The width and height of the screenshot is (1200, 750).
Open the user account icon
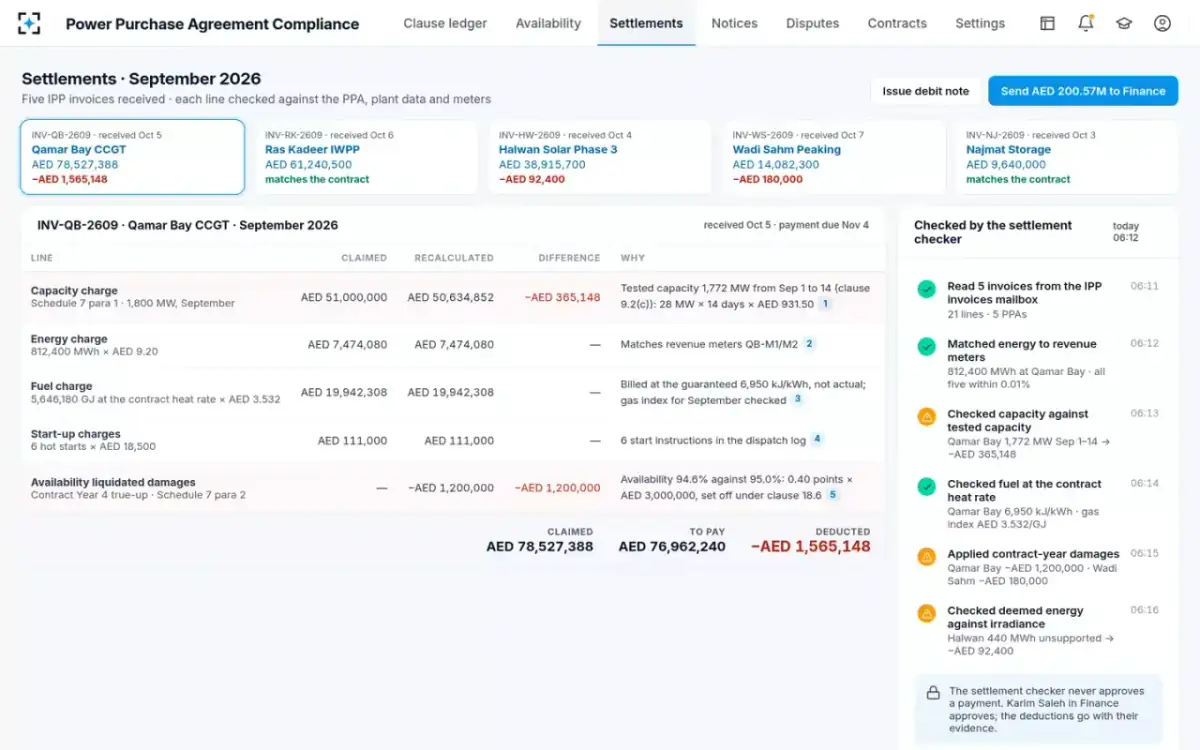point(1162,23)
